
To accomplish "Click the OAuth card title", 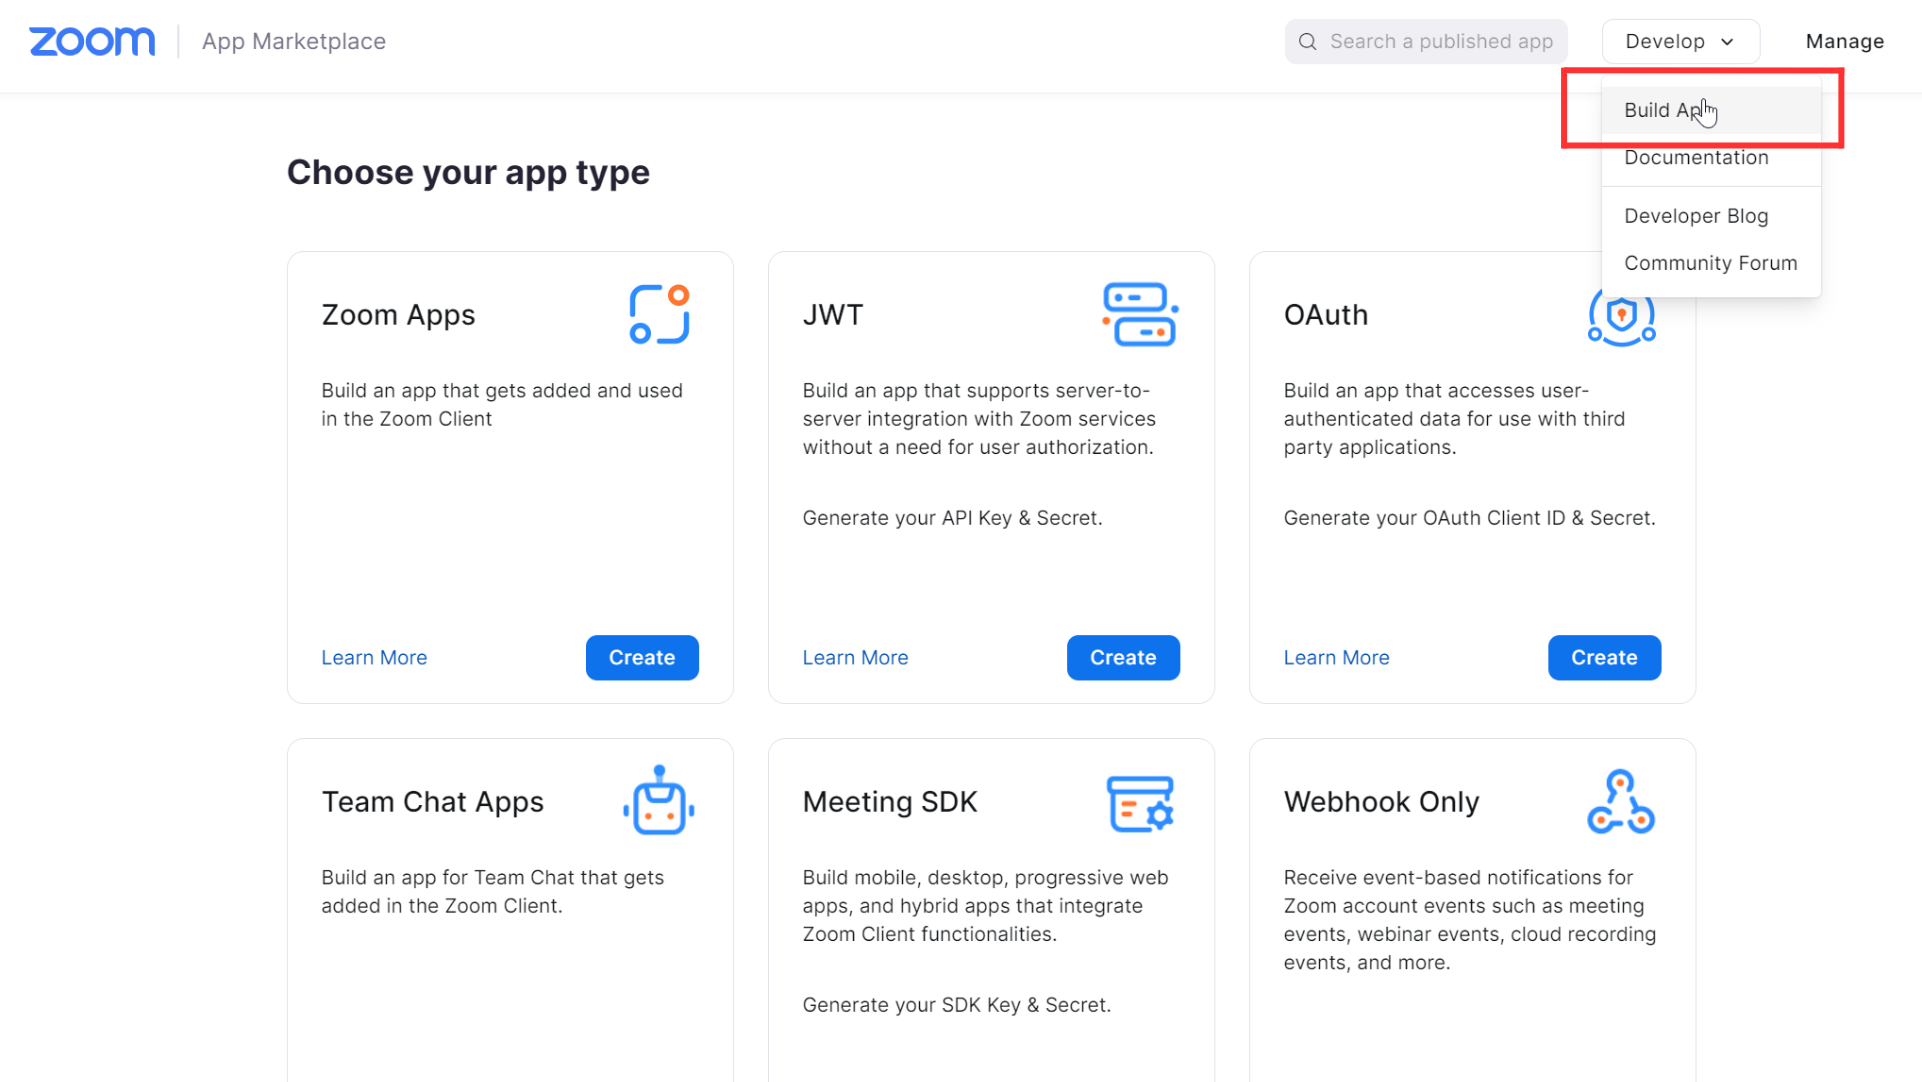I will (1326, 315).
